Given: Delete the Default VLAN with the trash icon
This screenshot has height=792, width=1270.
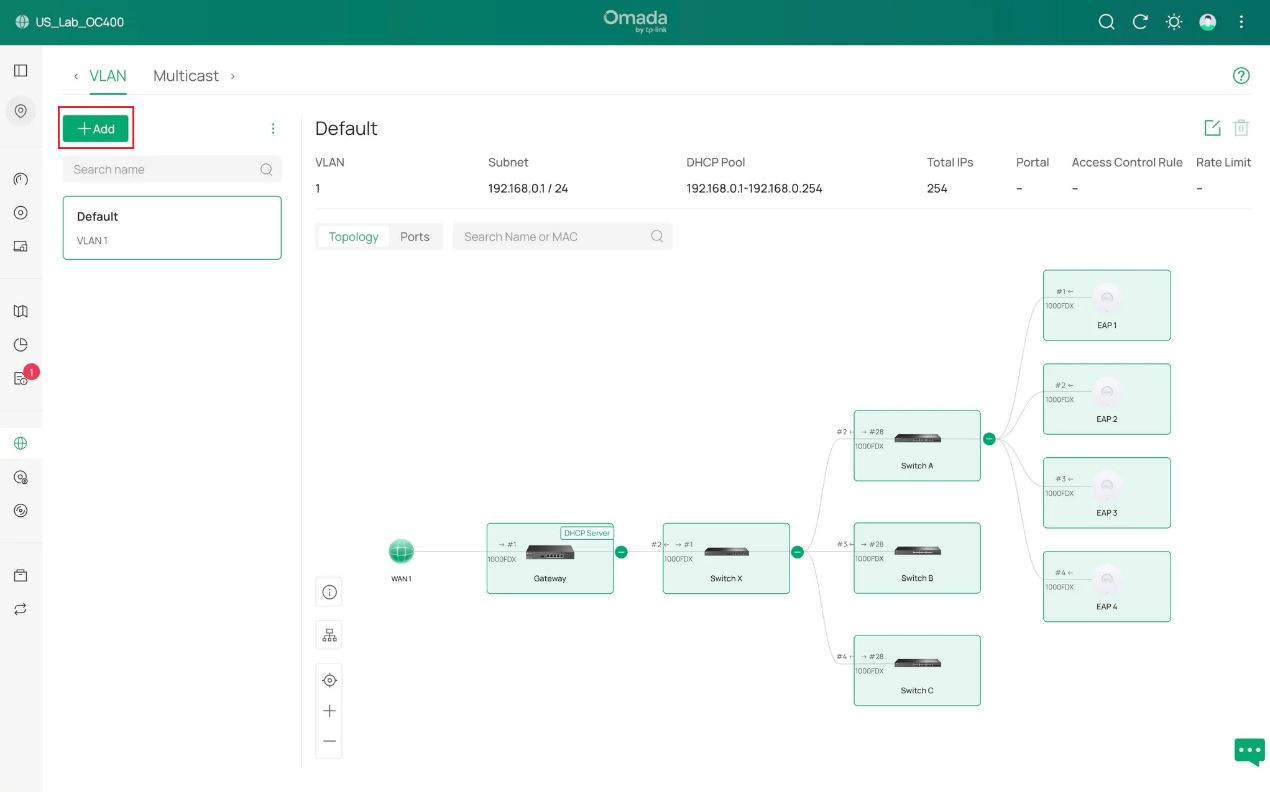Looking at the screenshot, I should point(1241,127).
